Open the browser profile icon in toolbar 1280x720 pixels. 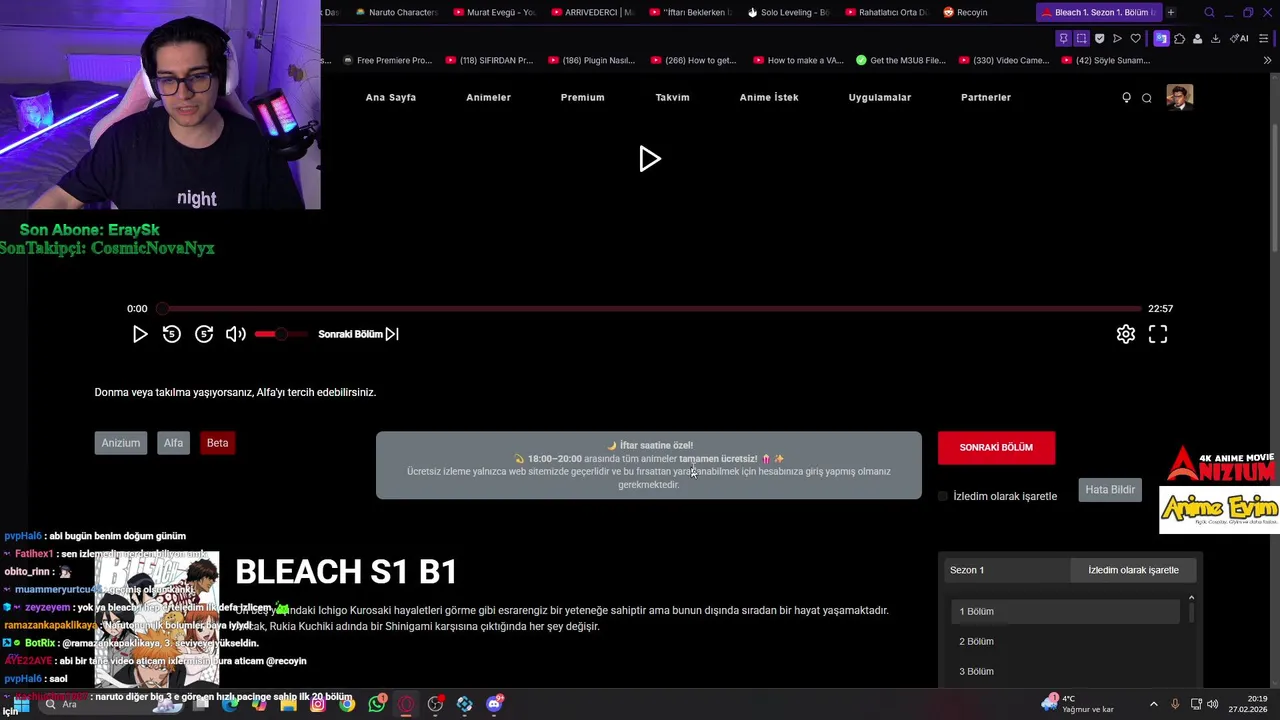tap(1197, 39)
